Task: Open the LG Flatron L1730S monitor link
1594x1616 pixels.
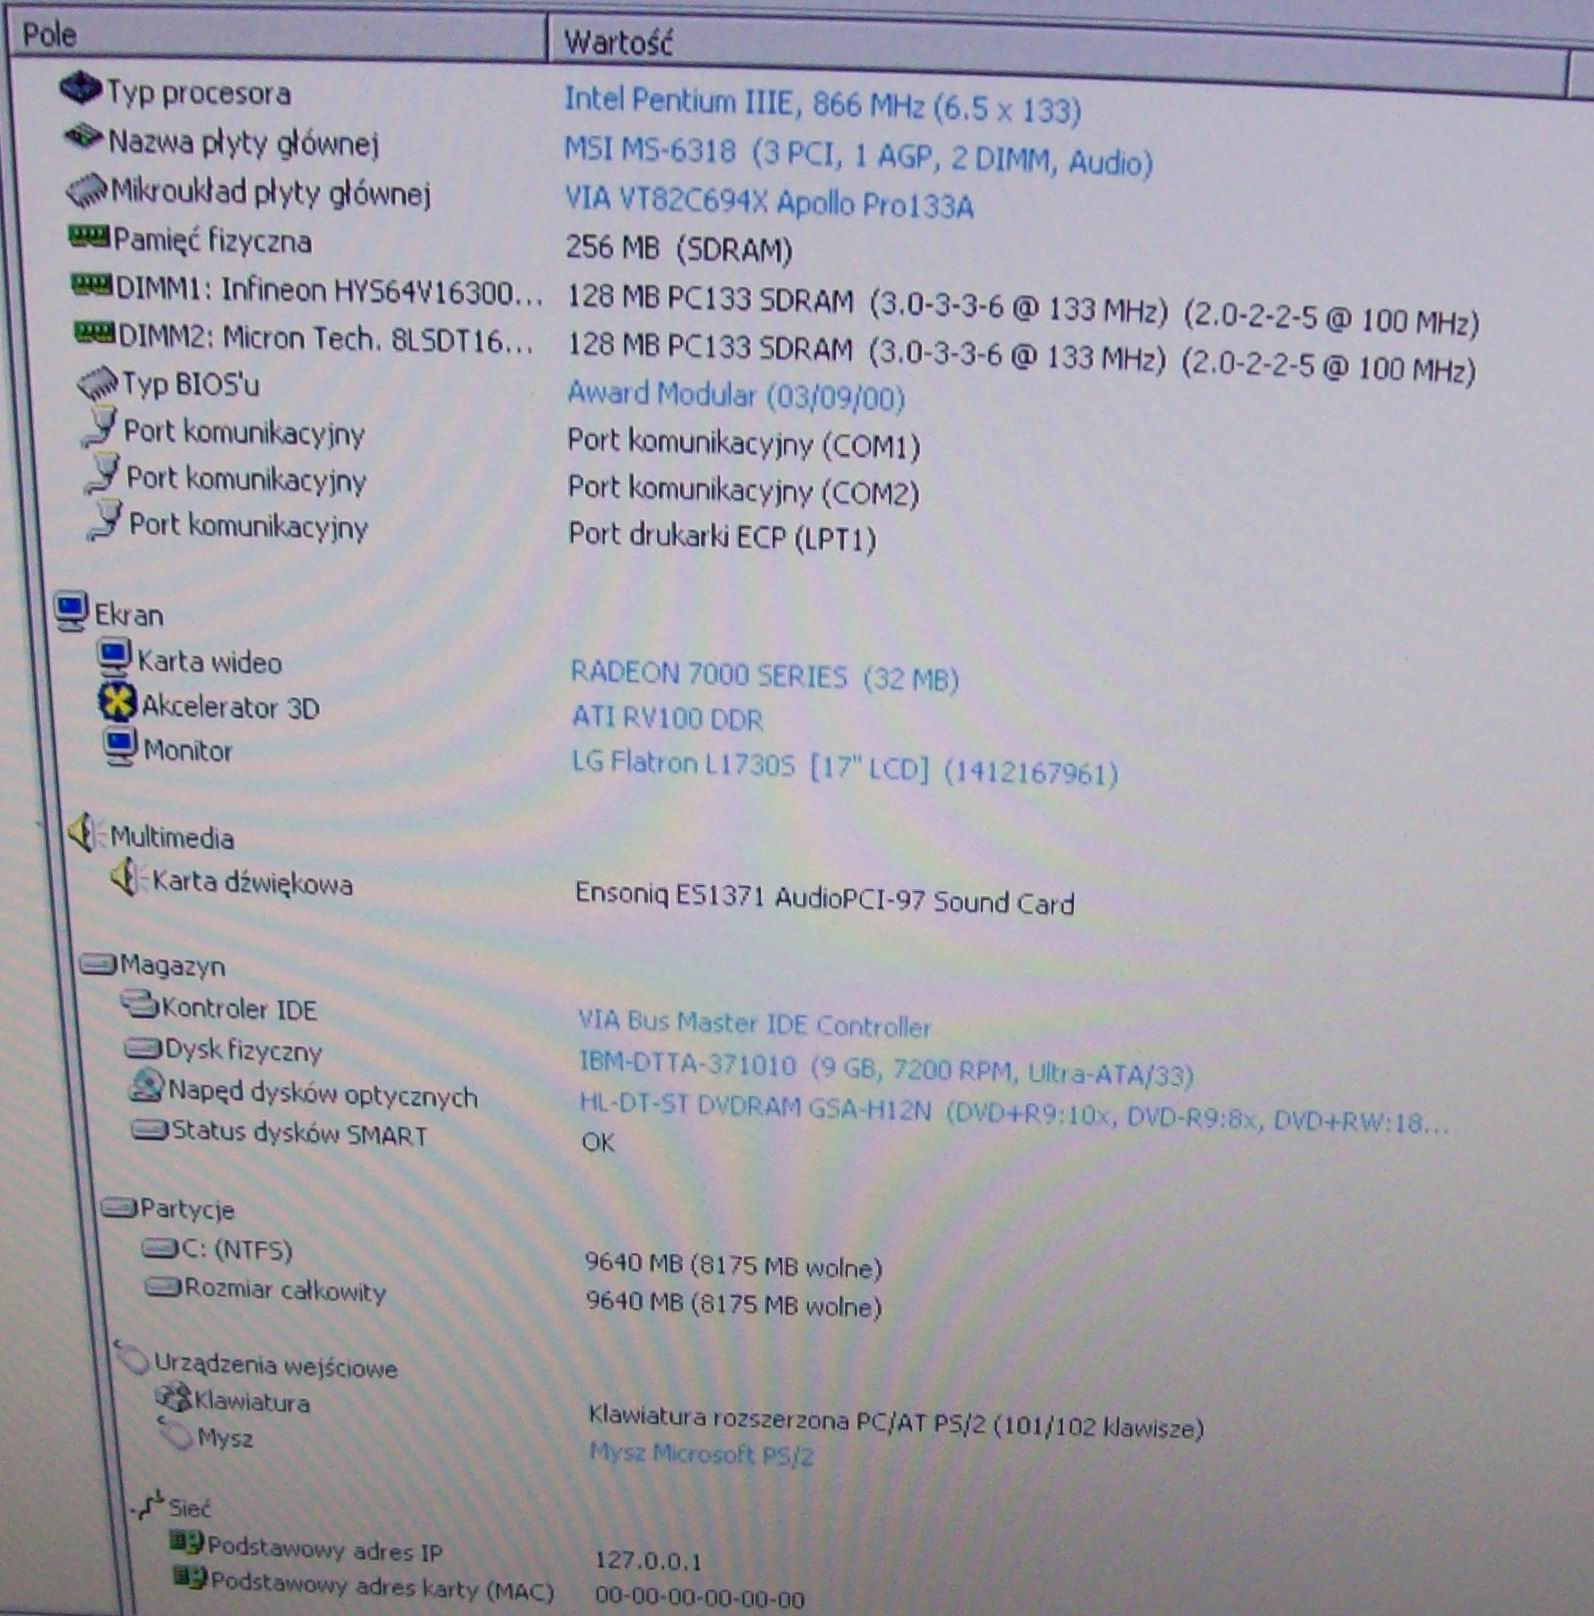Action: 844,768
